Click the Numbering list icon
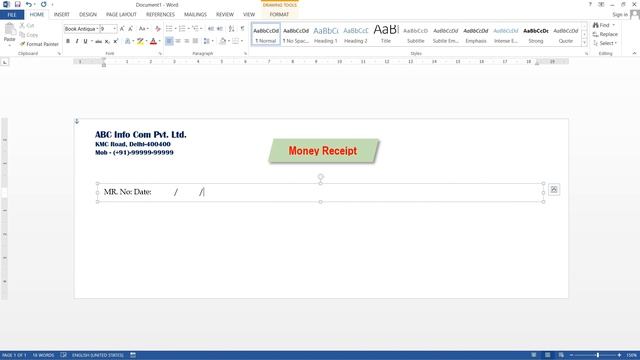 click(182, 29)
